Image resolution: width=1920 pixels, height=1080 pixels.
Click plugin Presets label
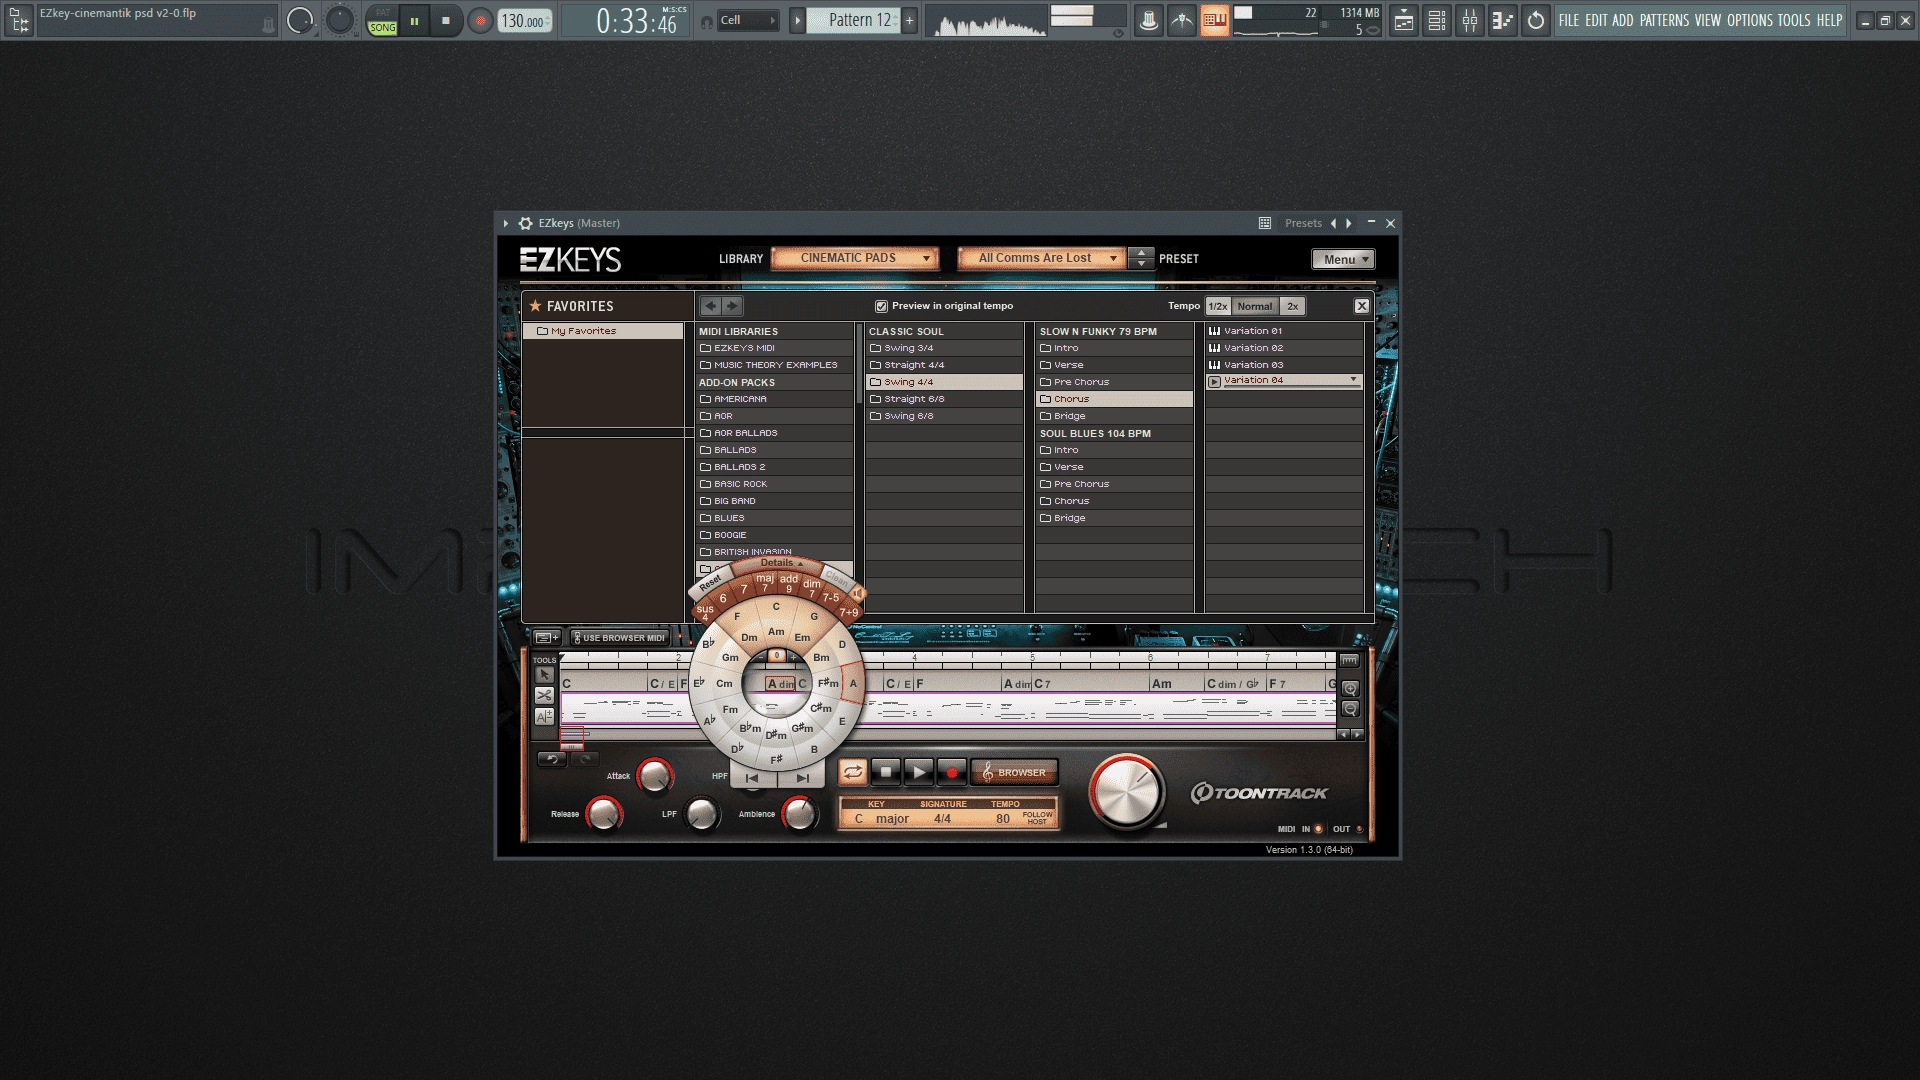pyautogui.click(x=1303, y=223)
